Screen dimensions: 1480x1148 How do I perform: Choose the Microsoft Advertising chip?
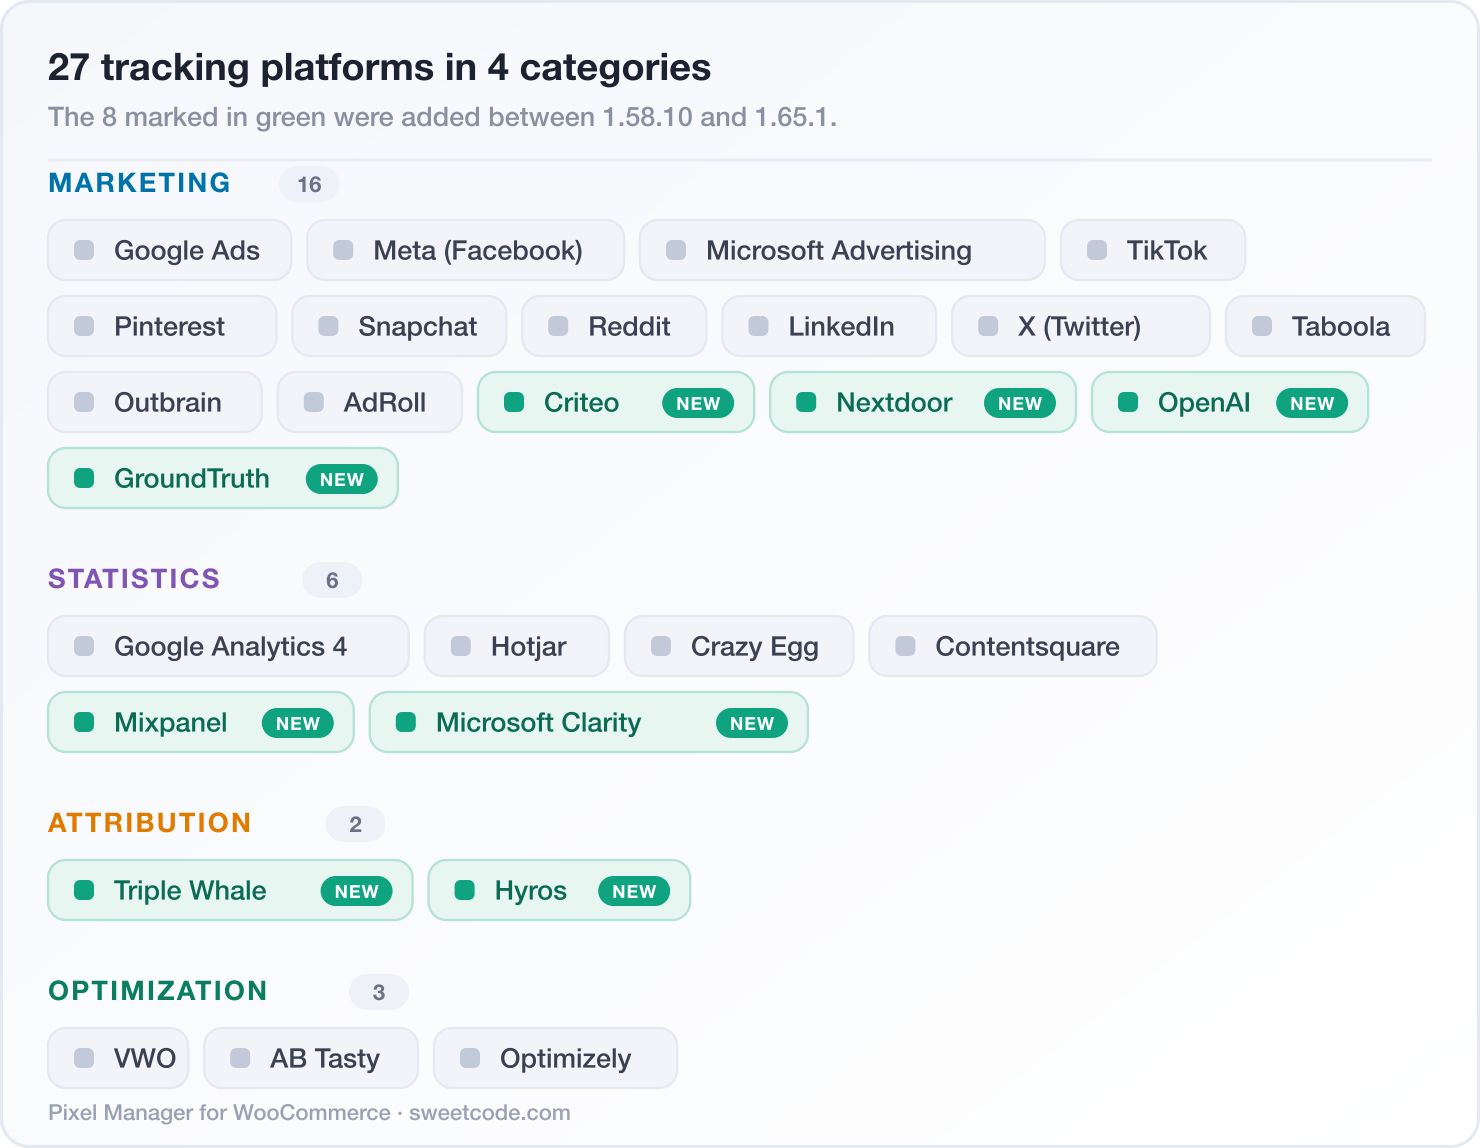point(842,250)
